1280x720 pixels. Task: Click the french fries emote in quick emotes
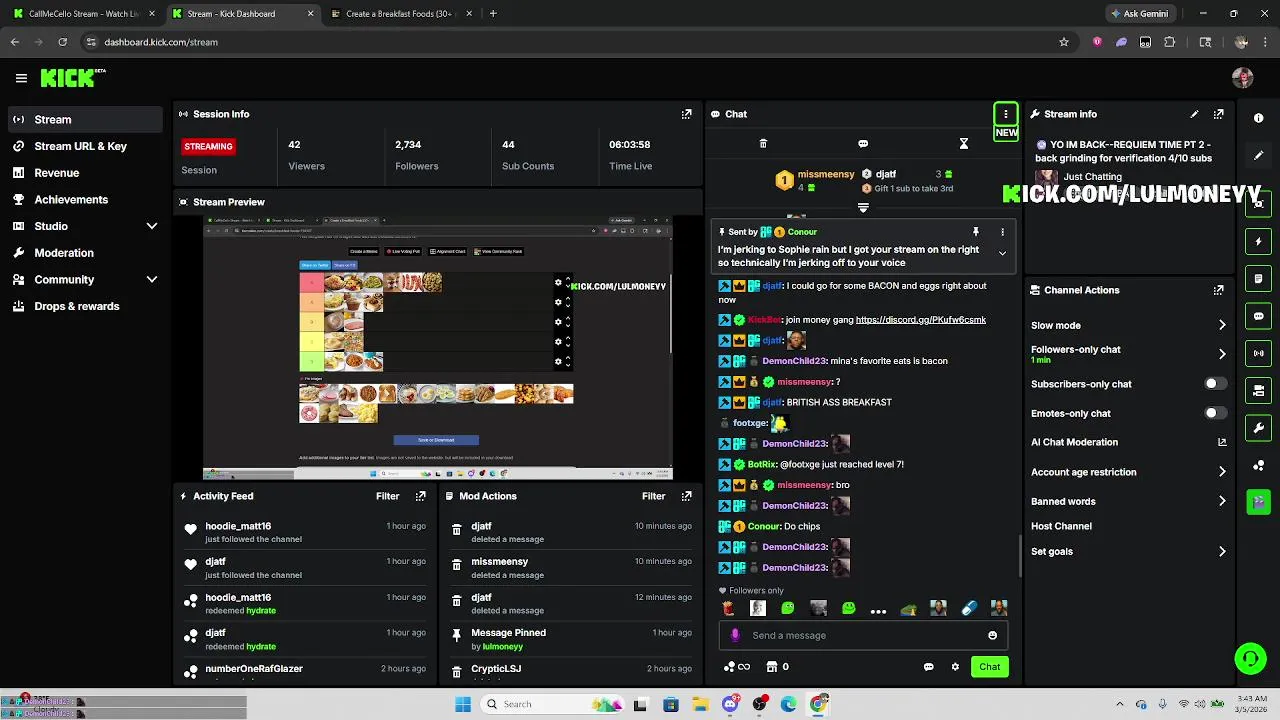point(728,608)
